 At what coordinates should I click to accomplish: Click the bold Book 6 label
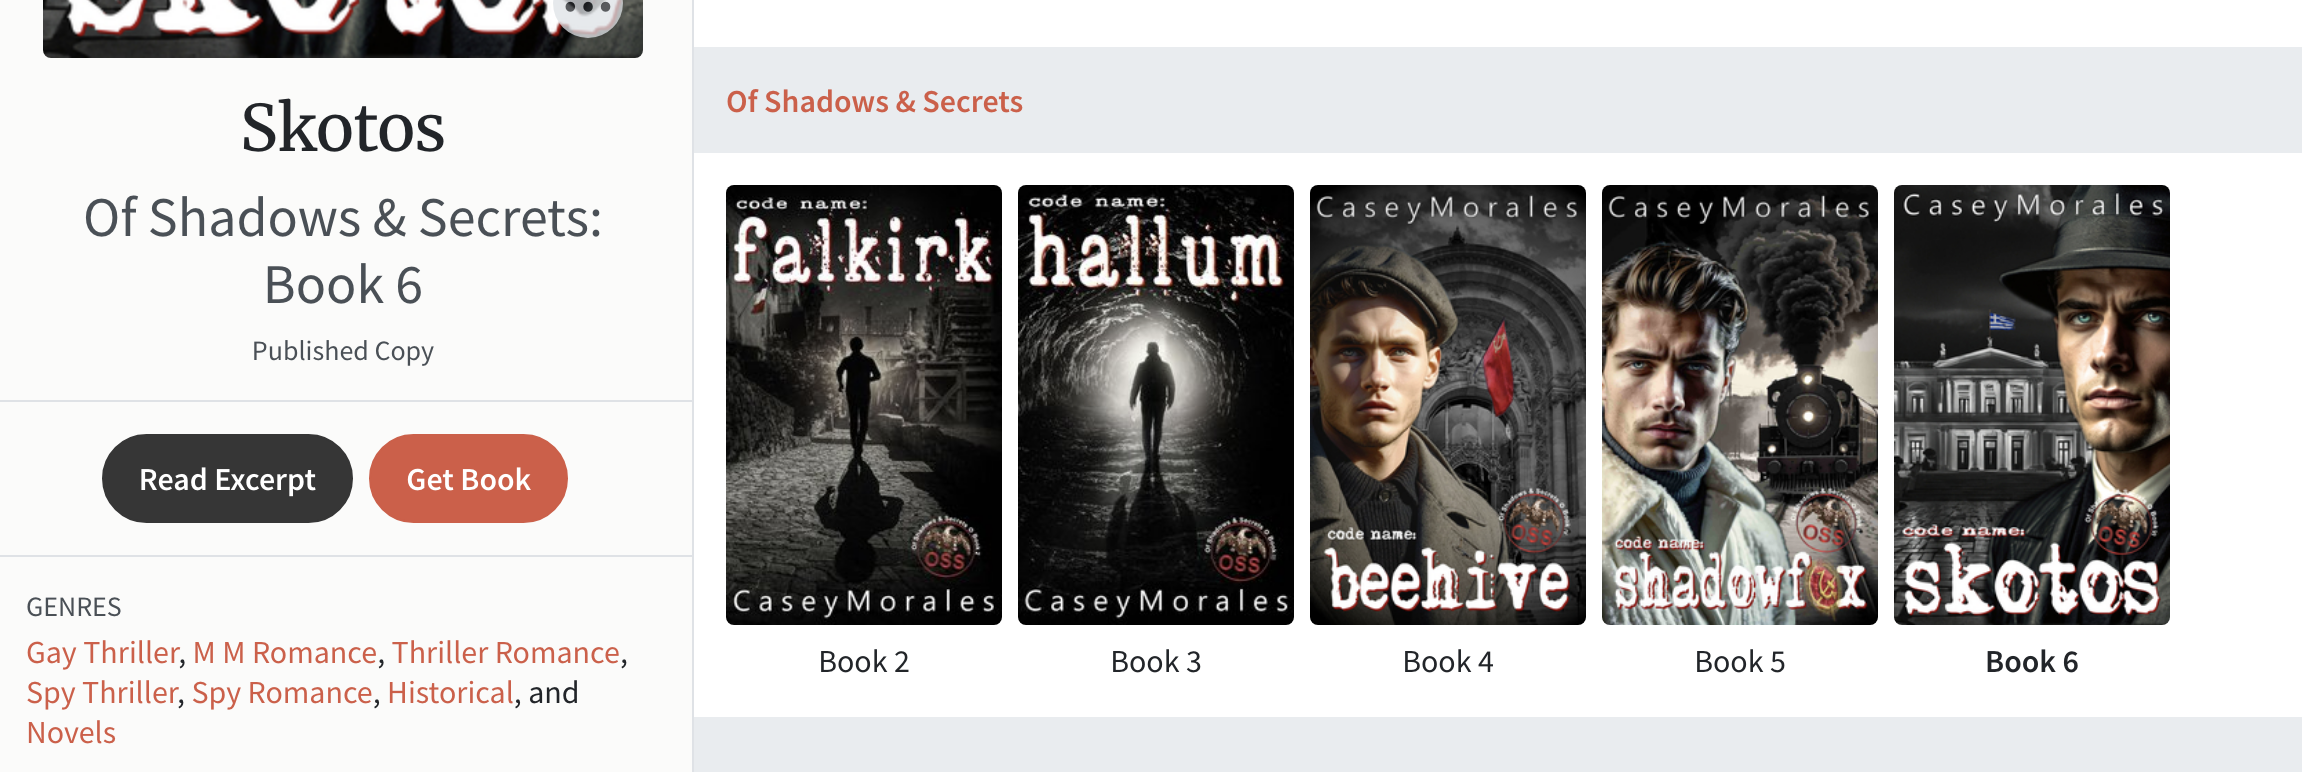click(2032, 662)
